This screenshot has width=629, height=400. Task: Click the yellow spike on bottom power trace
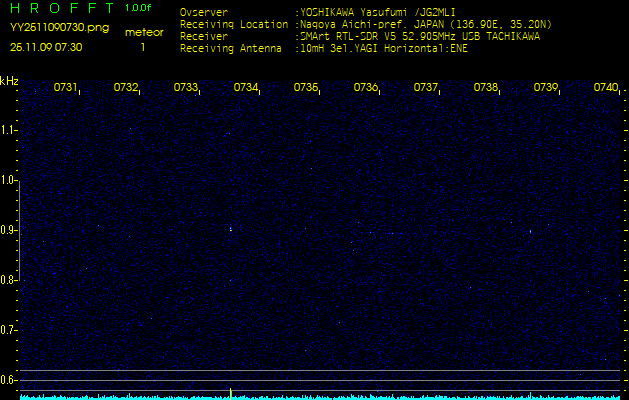(231, 392)
